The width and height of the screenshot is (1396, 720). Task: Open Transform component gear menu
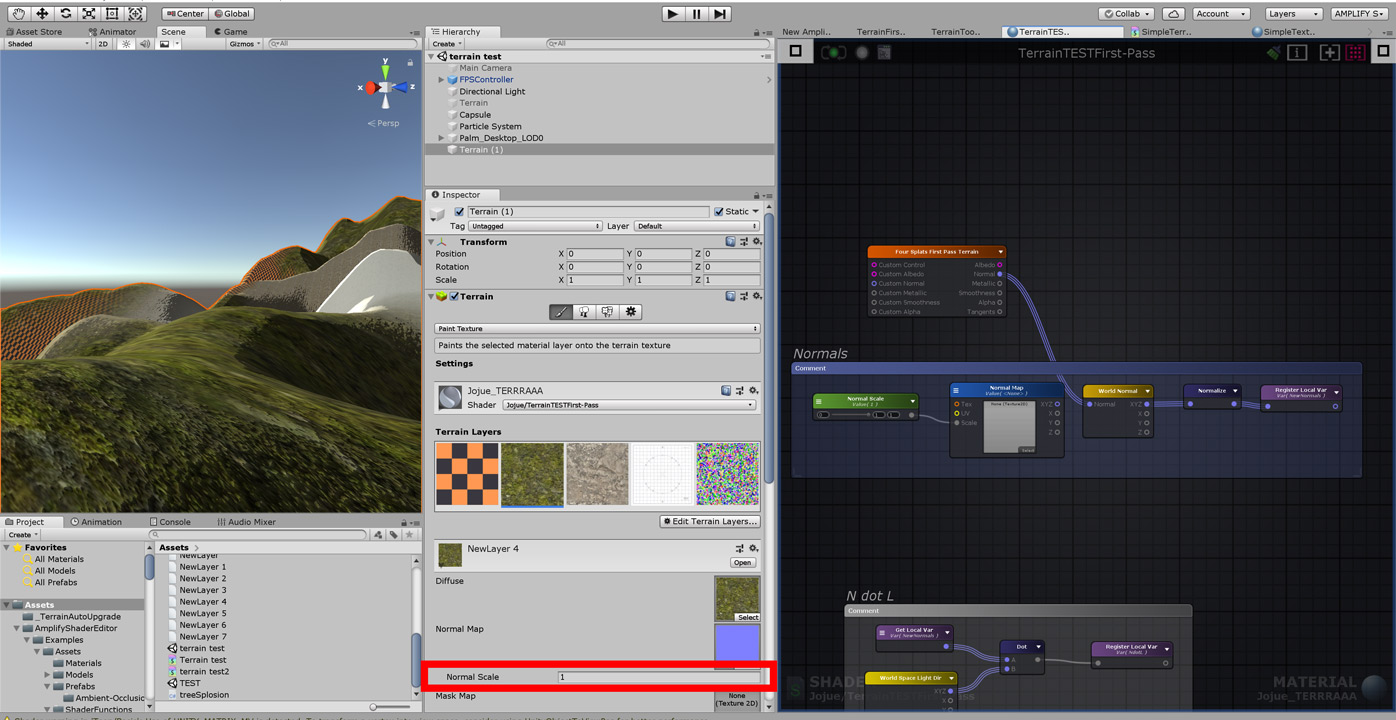click(756, 242)
